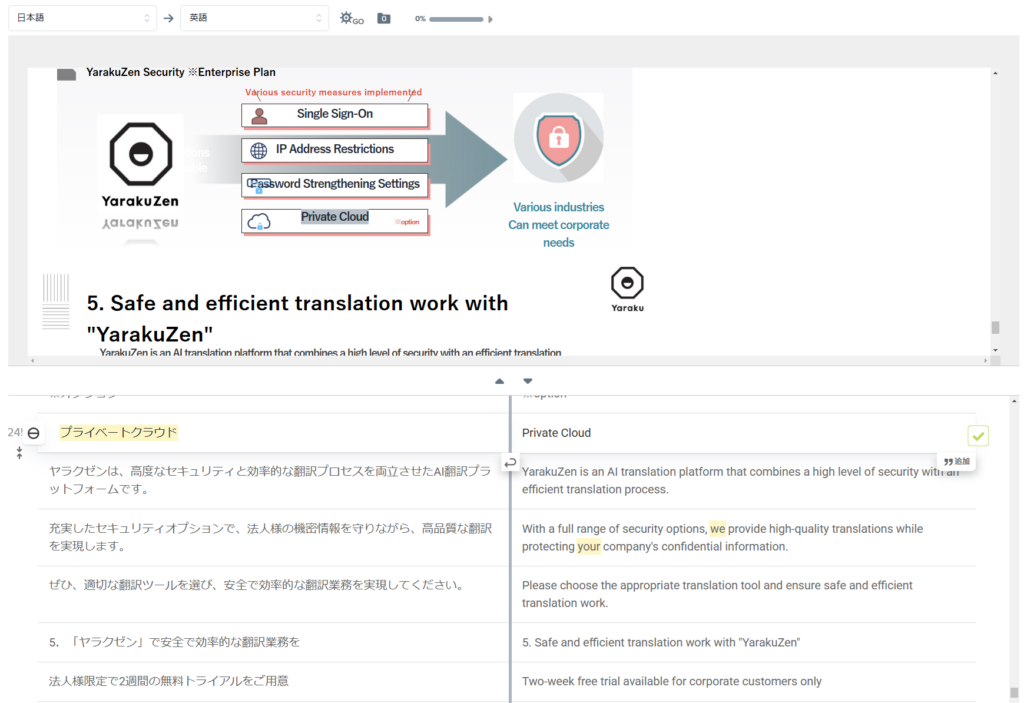Select translation starting YarakuZen is an AI translation platform
Image resolution: width=1024 pixels, height=703 pixels.
click(x=741, y=480)
